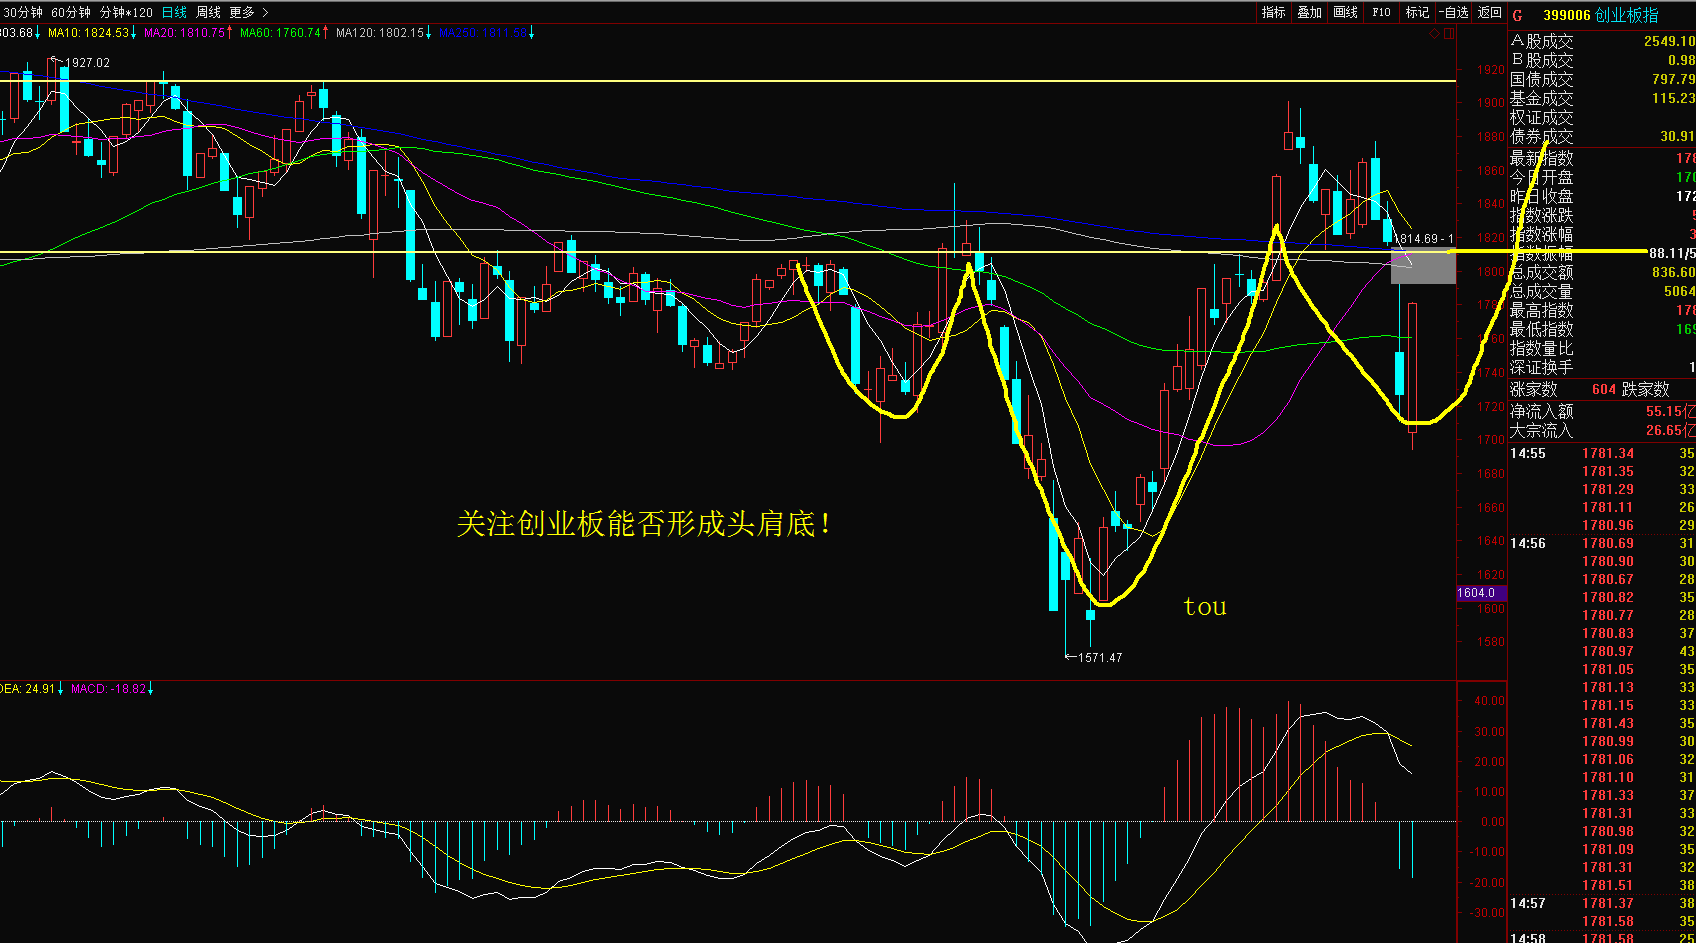Toggle the -自选 watchlist button

[1454, 12]
